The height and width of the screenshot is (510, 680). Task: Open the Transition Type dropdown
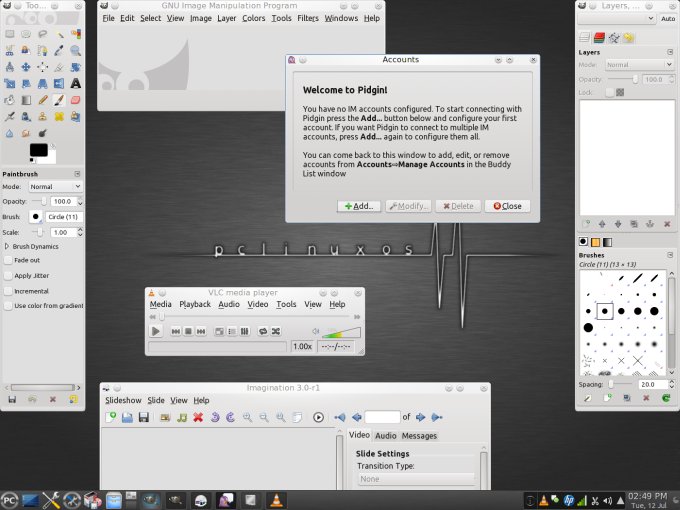click(416, 479)
